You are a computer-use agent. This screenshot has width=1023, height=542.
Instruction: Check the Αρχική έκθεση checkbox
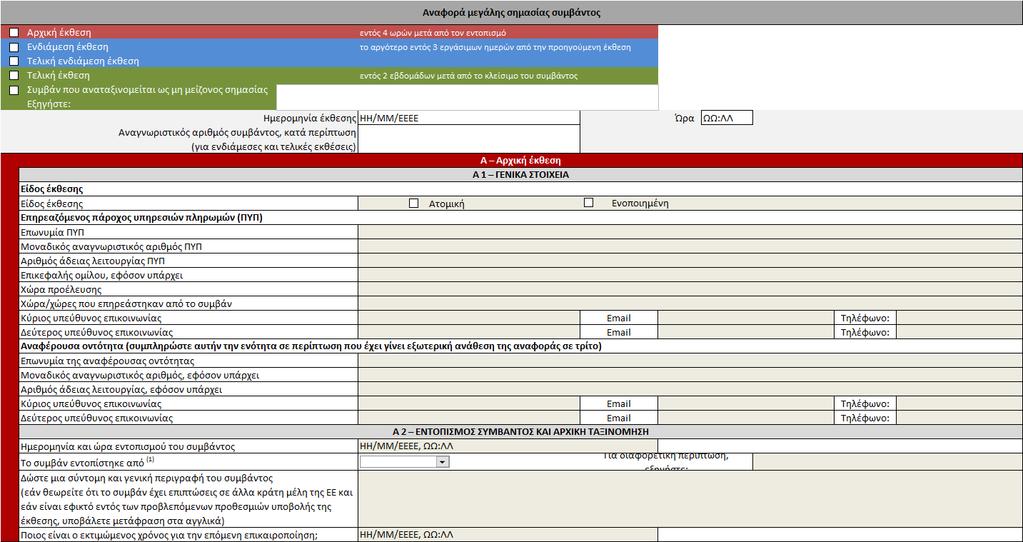(x=14, y=33)
